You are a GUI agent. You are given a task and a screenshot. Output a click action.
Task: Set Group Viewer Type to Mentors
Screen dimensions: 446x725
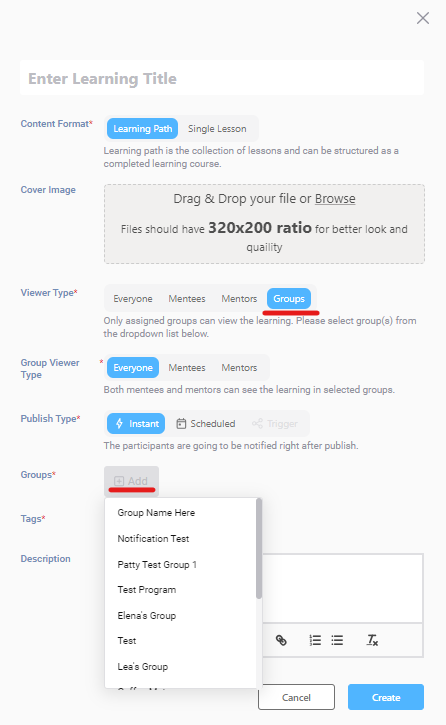[x=239, y=368]
